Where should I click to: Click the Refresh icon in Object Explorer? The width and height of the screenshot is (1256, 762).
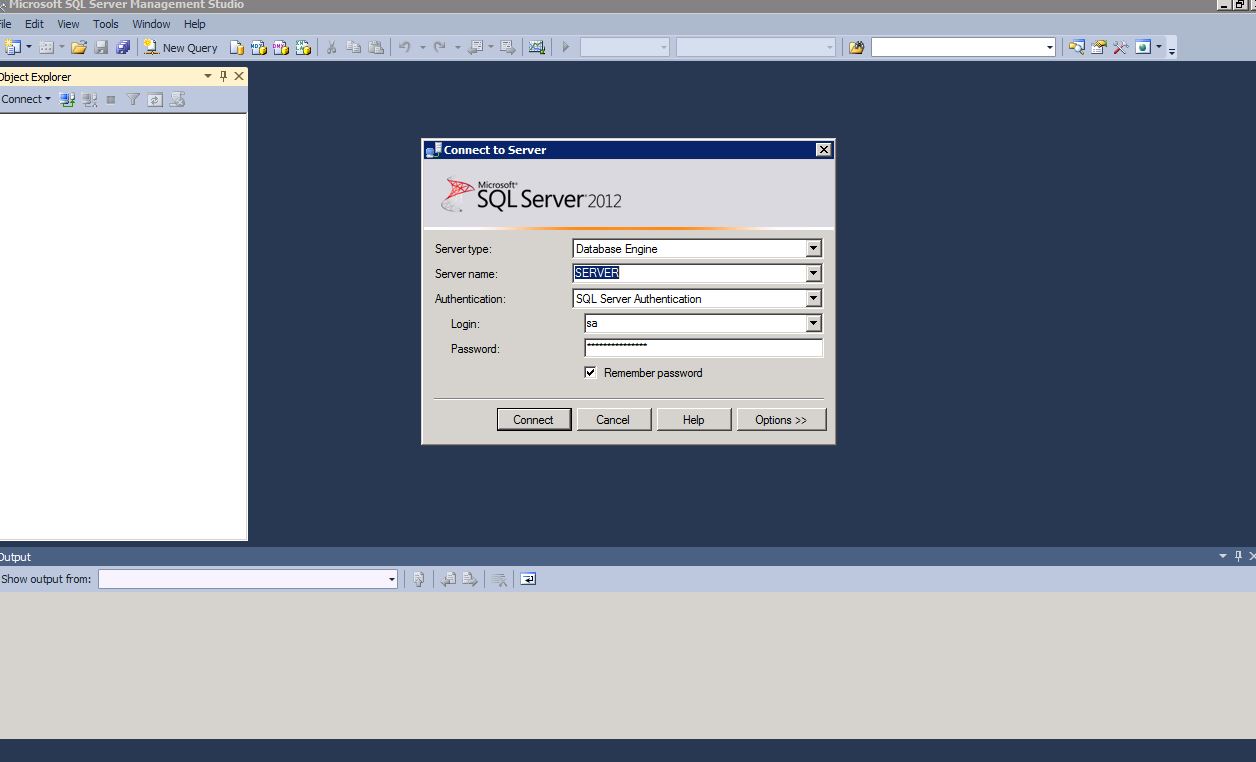click(155, 100)
